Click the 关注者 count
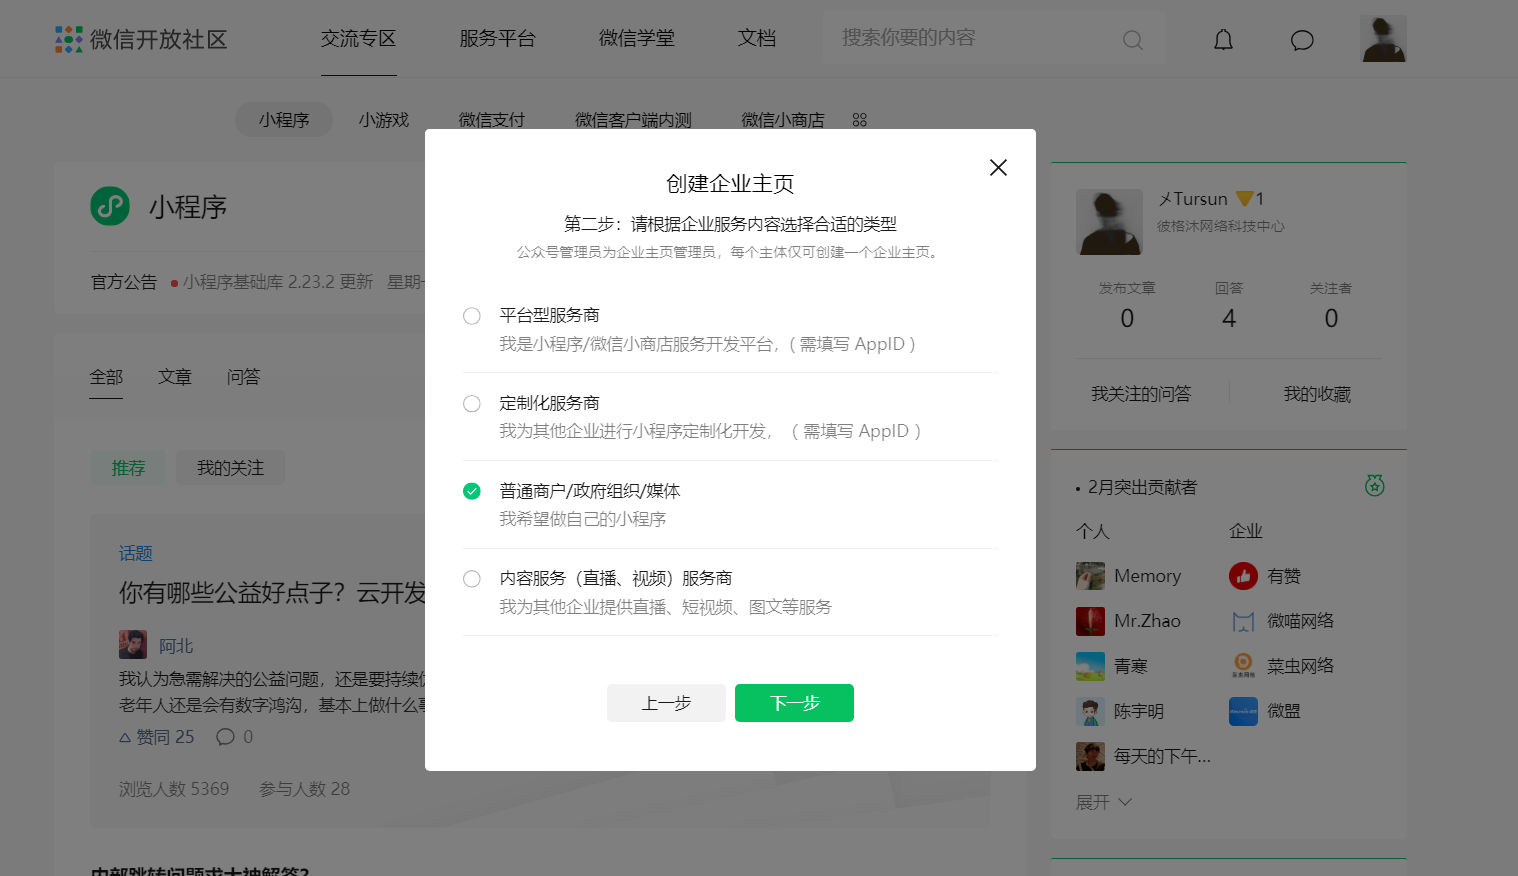Viewport: 1518px width, 876px height. click(x=1331, y=318)
